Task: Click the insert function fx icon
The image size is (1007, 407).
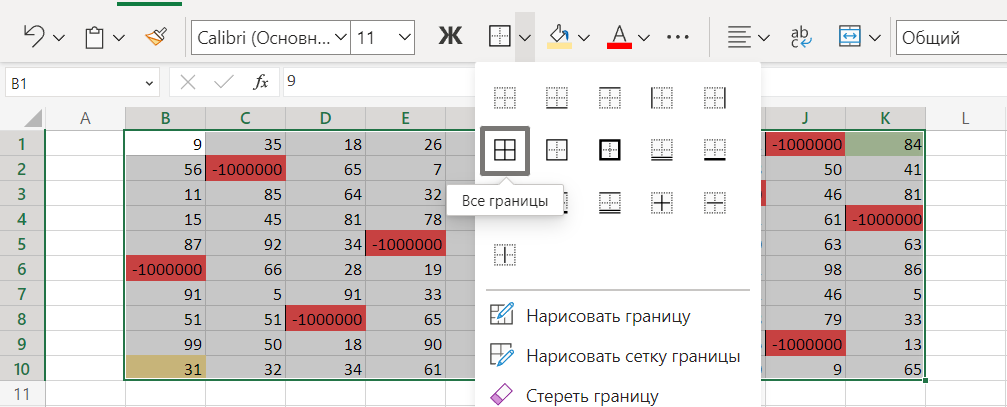Action: pyautogui.click(x=261, y=83)
